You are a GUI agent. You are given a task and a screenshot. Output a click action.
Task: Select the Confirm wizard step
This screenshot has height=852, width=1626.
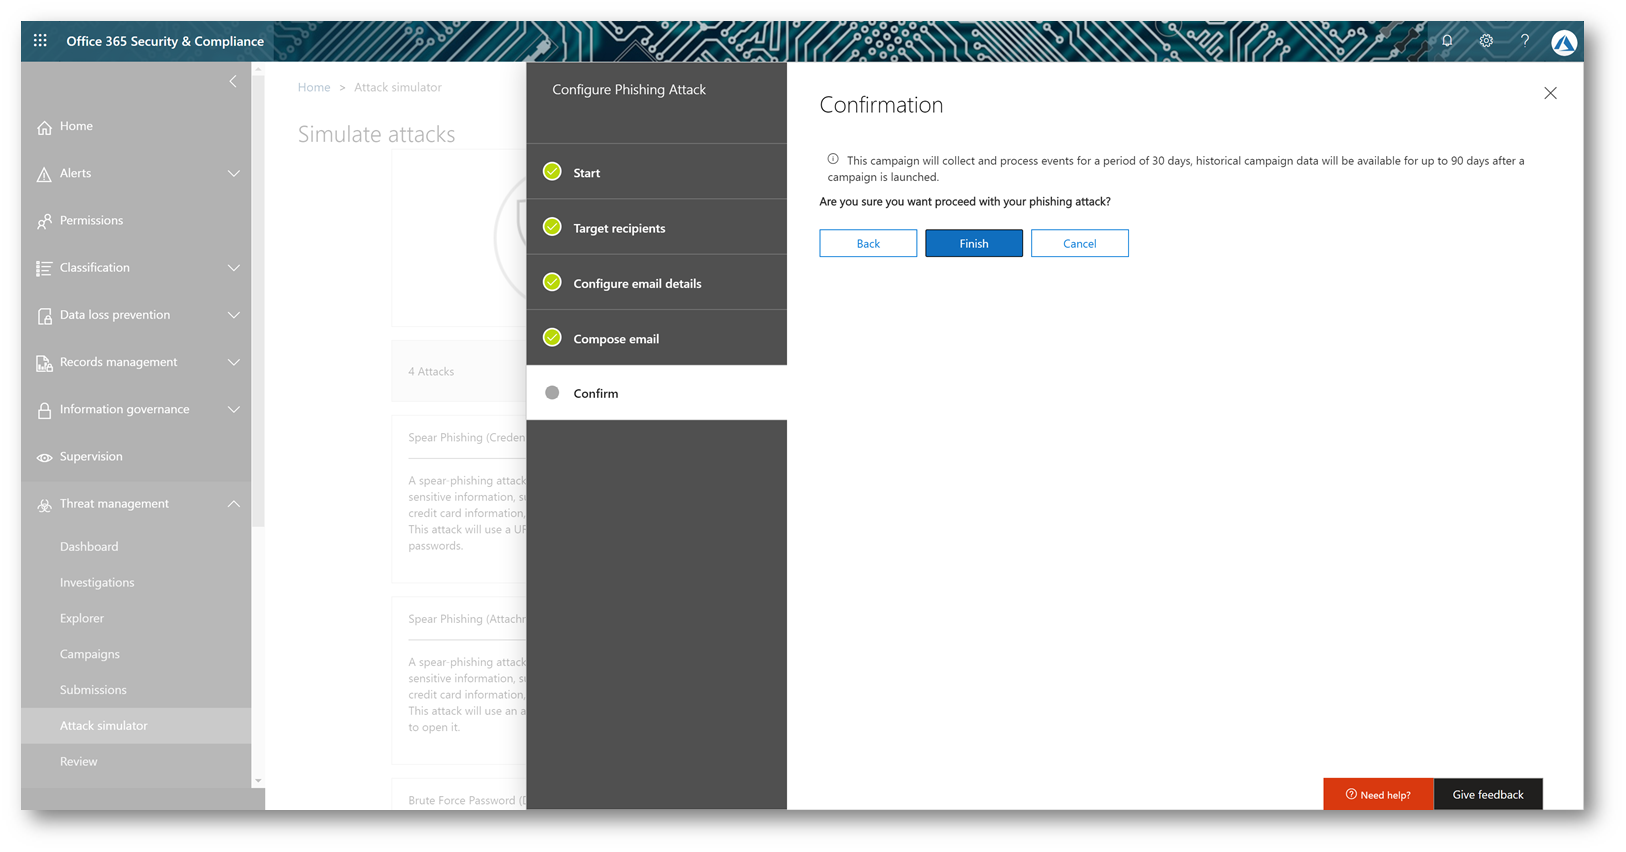point(657,393)
